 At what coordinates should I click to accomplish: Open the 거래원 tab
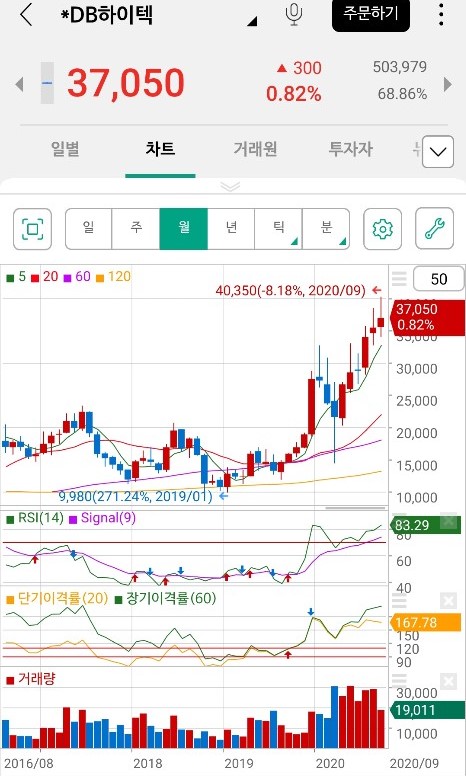255,149
